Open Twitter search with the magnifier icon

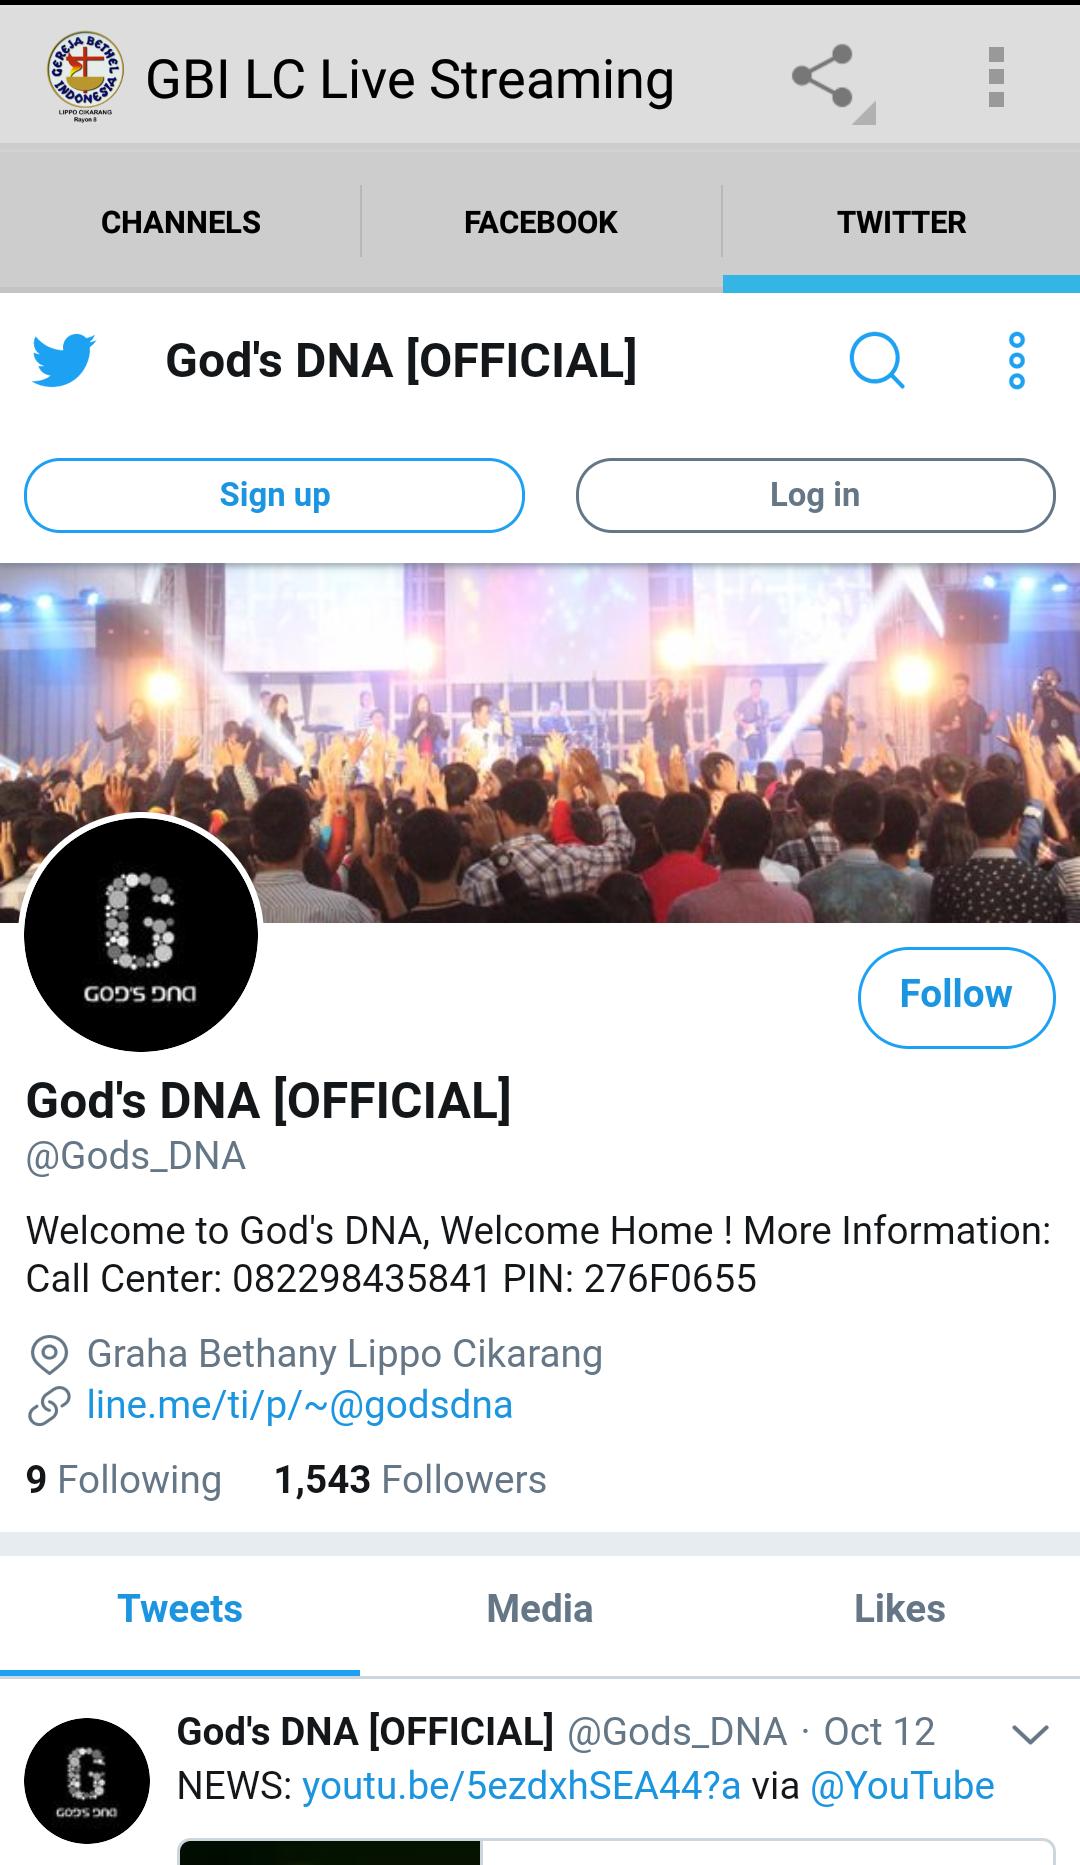point(877,360)
